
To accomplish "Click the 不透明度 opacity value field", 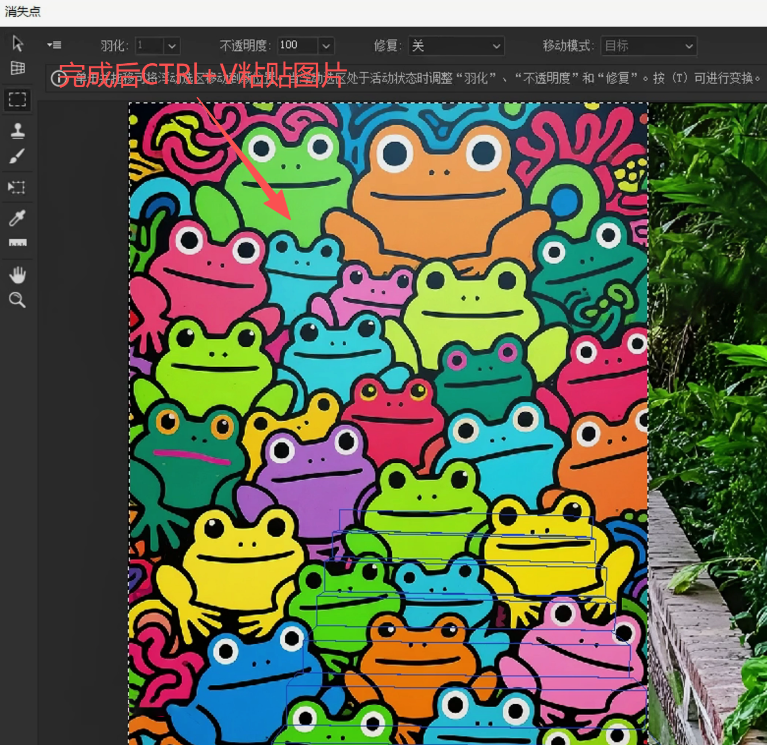I will tap(297, 46).
